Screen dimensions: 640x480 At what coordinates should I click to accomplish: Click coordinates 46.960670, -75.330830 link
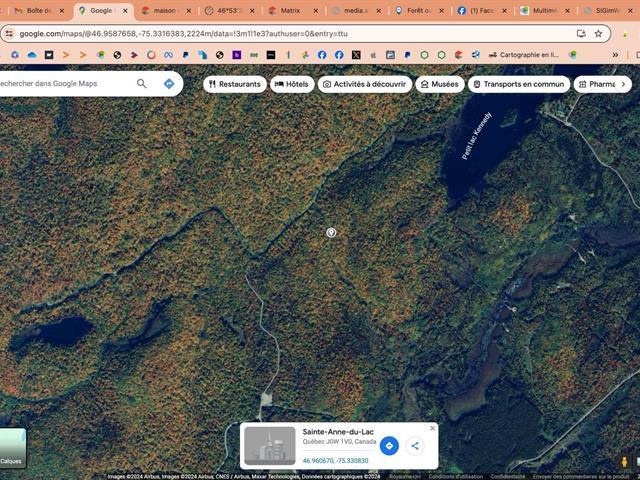tap(336, 460)
